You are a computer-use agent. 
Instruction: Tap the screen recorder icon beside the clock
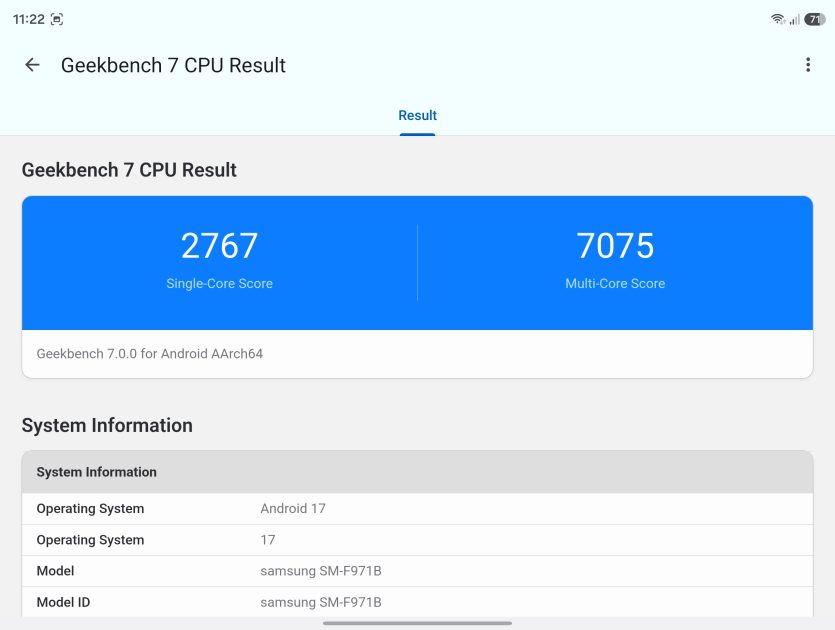56,20
